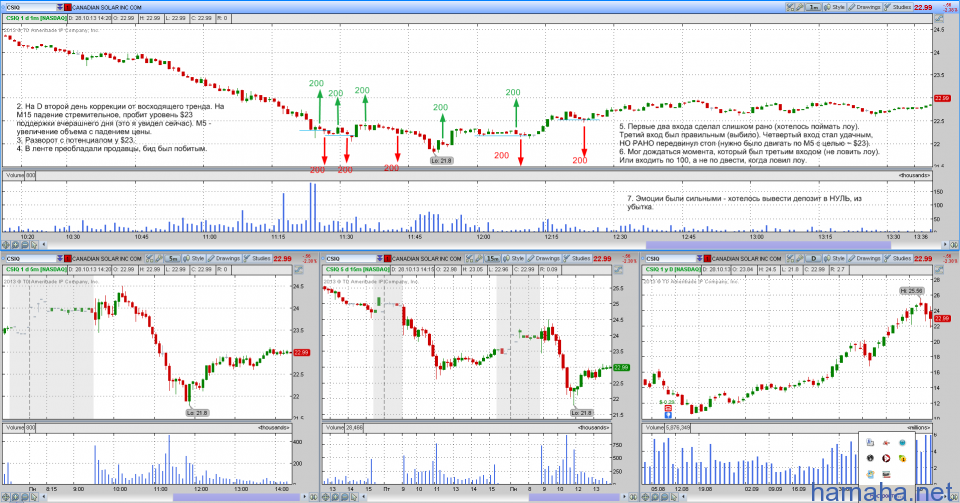The image size is (960, 503).
Task: Click red play icon in tray popup
Action: (x=886, y=458)
